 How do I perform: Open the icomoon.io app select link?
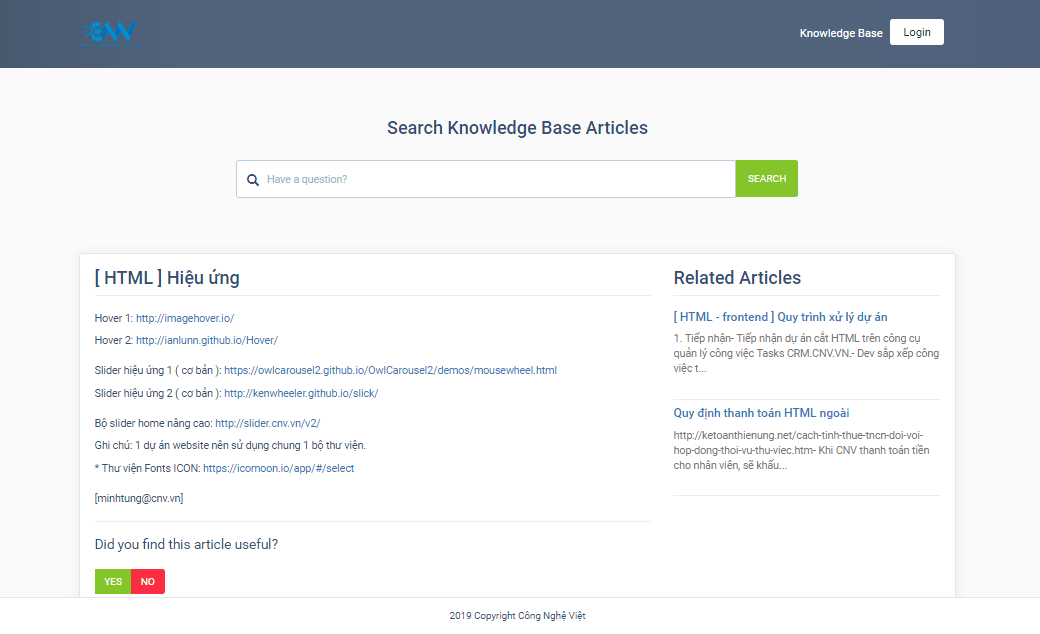coord(279,468)
